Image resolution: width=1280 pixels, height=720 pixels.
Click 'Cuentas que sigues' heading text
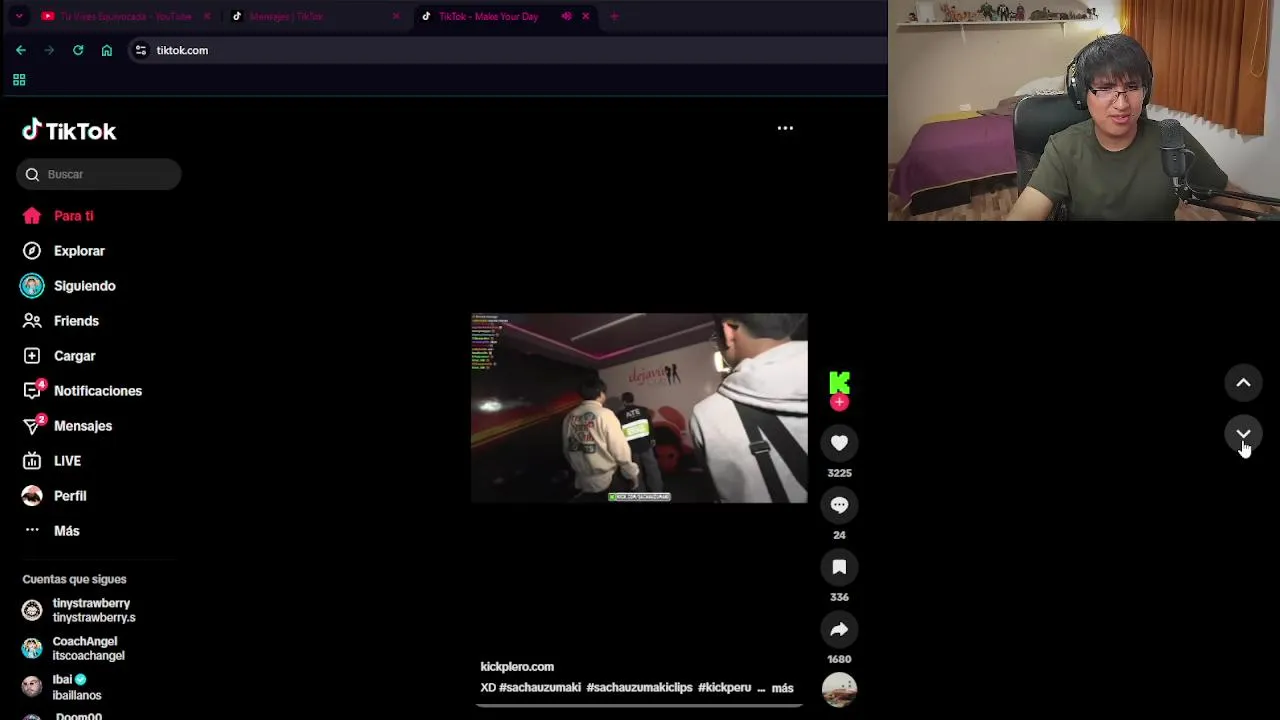[74, 579]
